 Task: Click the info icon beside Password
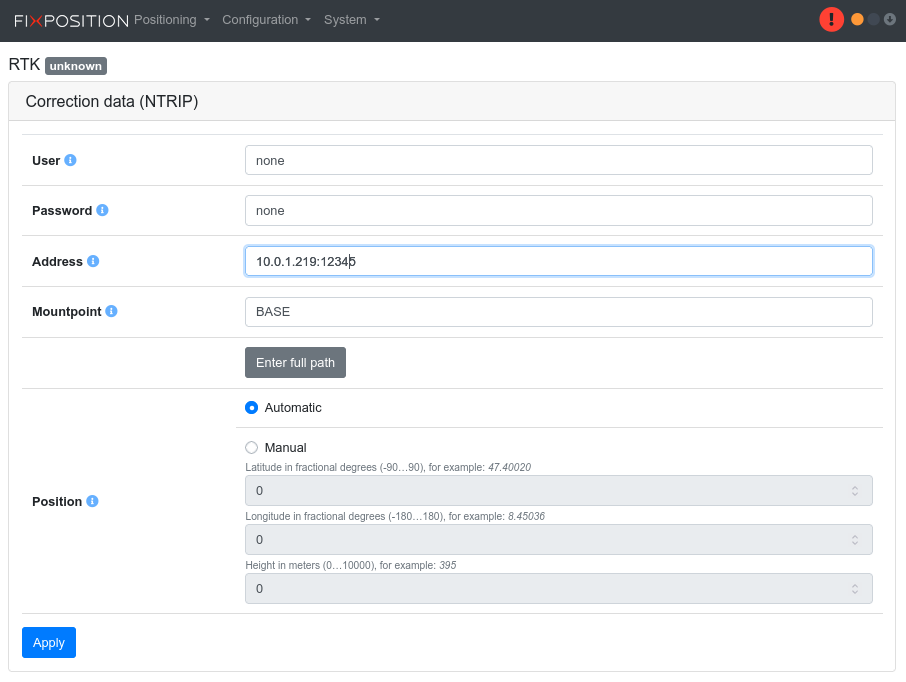click(x=102, y=210)
